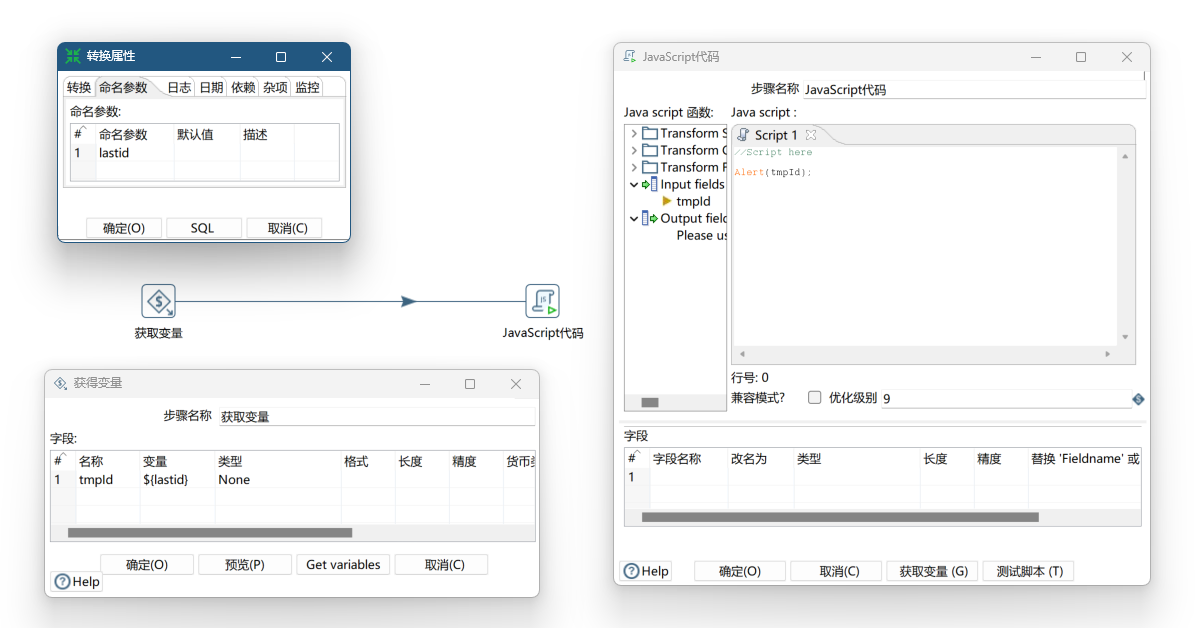Click the 步骤名称 field in JavaScript代码 dialog
This screenshot has height=628, width=1195.
[x=972, y=90]
